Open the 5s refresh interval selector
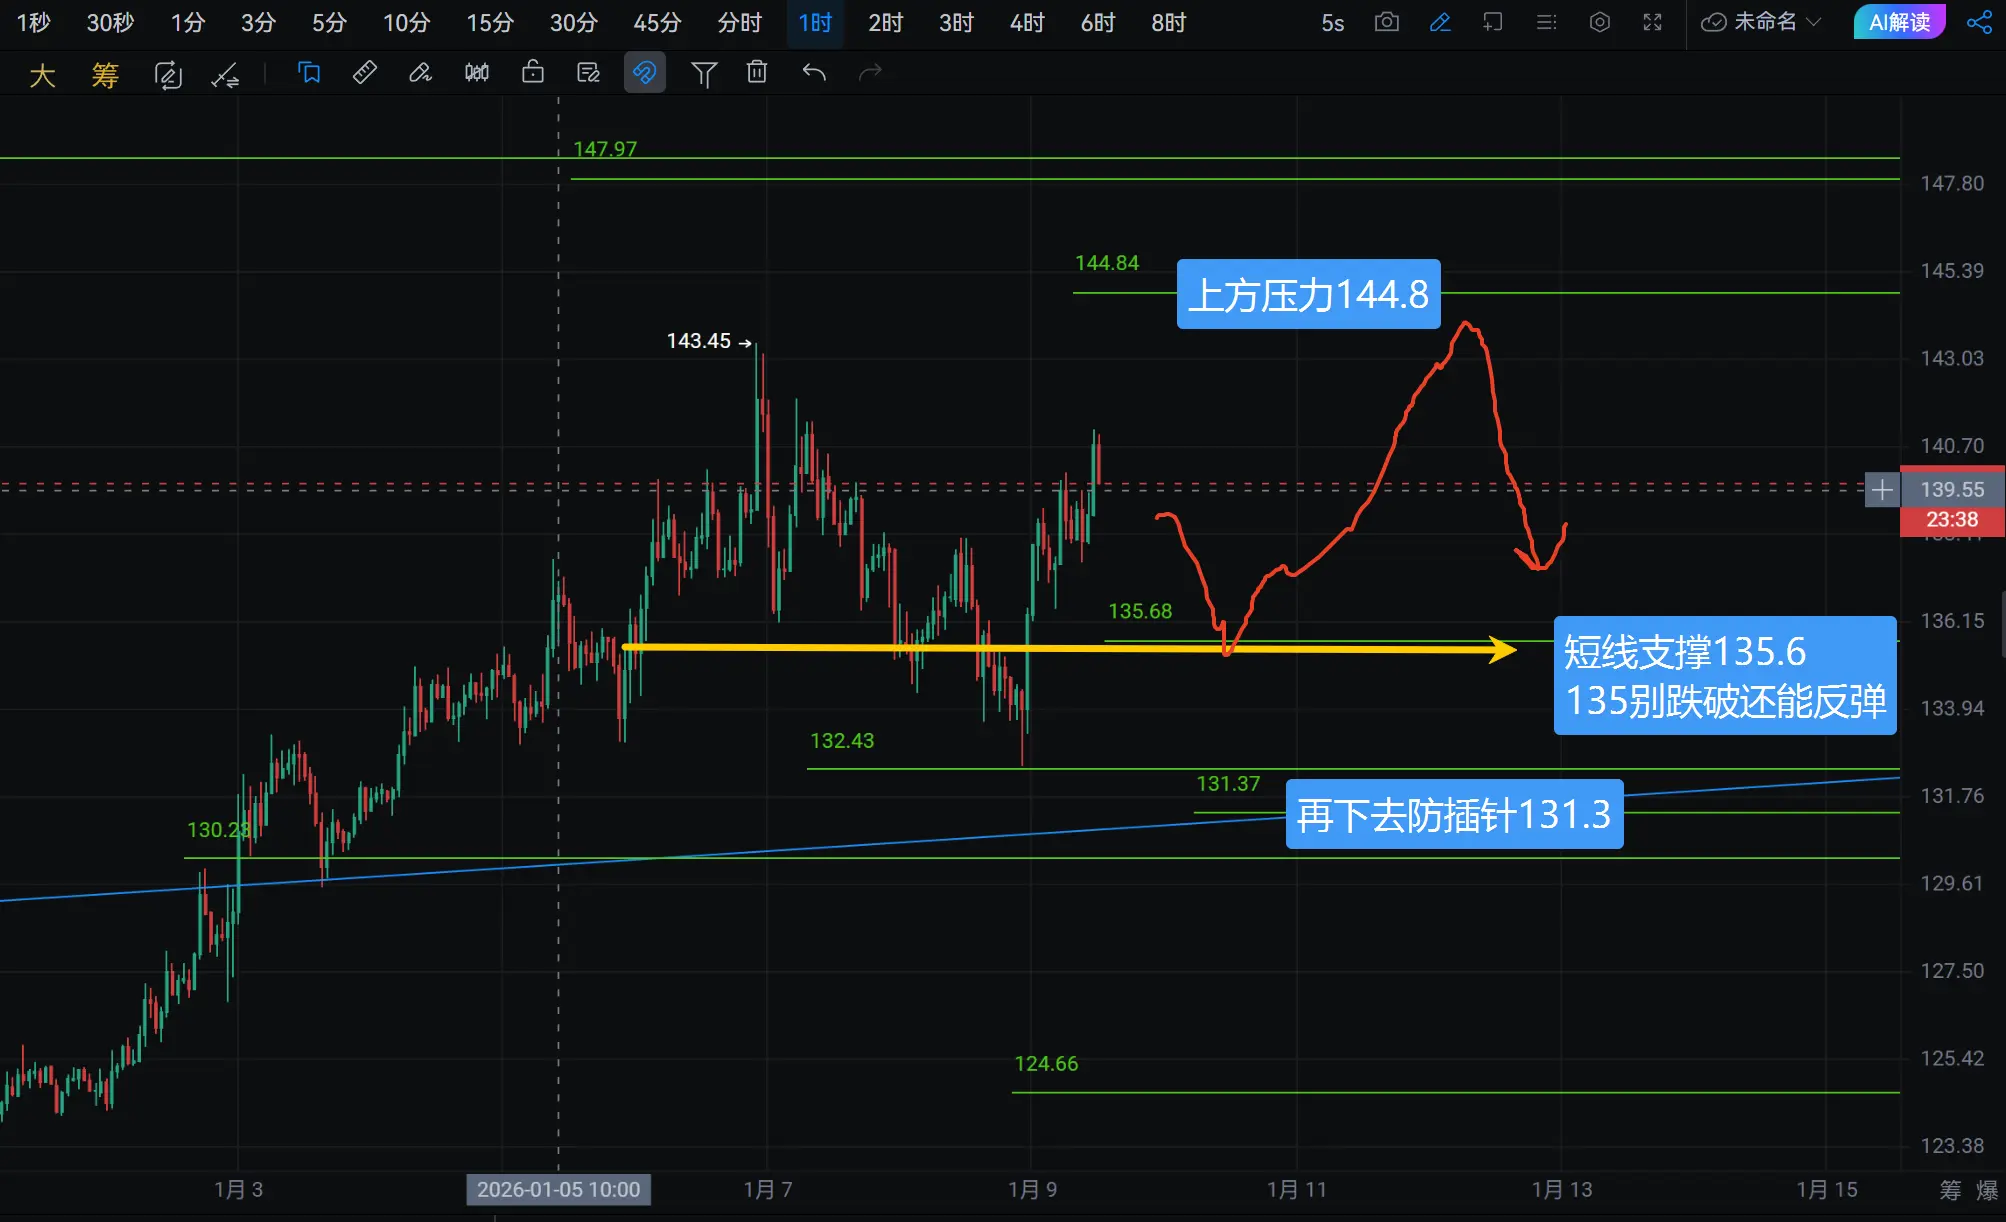Viewport: 2006px width, 1222px height. [1332, 23]
